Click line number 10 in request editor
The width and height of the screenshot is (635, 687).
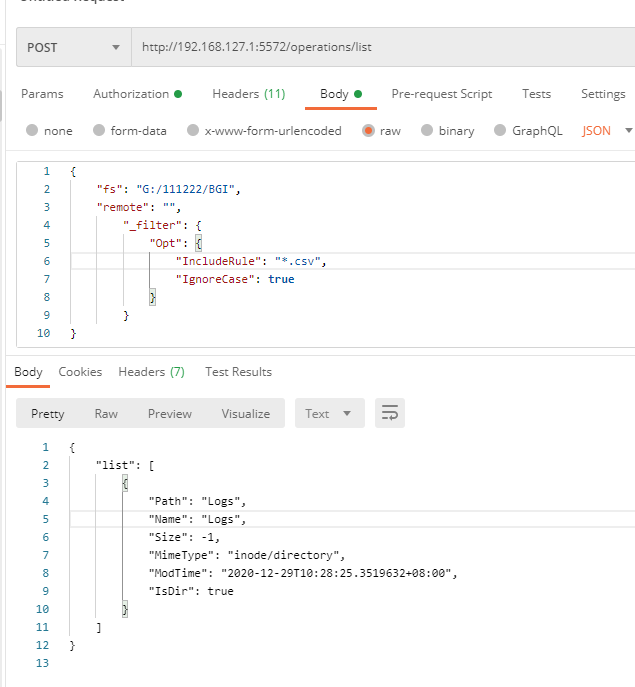[43, 333]
